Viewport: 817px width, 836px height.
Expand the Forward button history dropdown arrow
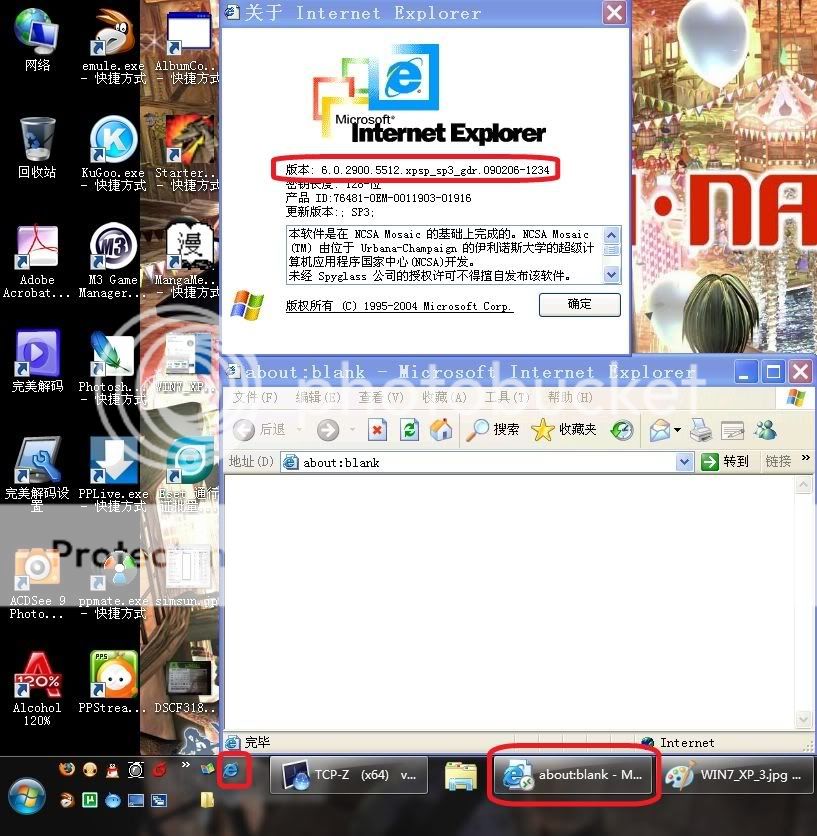pyautogui.click(x=353, y=430)
